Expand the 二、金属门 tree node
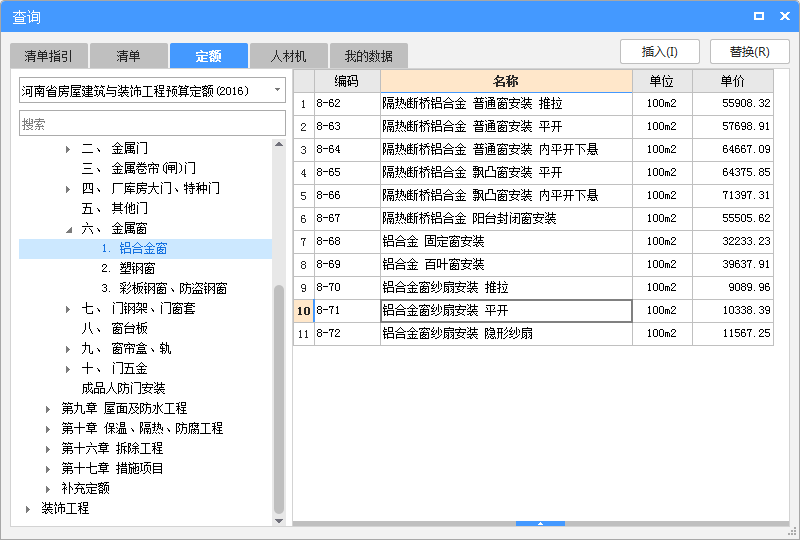The image size is (800, 540). [68, 149]
